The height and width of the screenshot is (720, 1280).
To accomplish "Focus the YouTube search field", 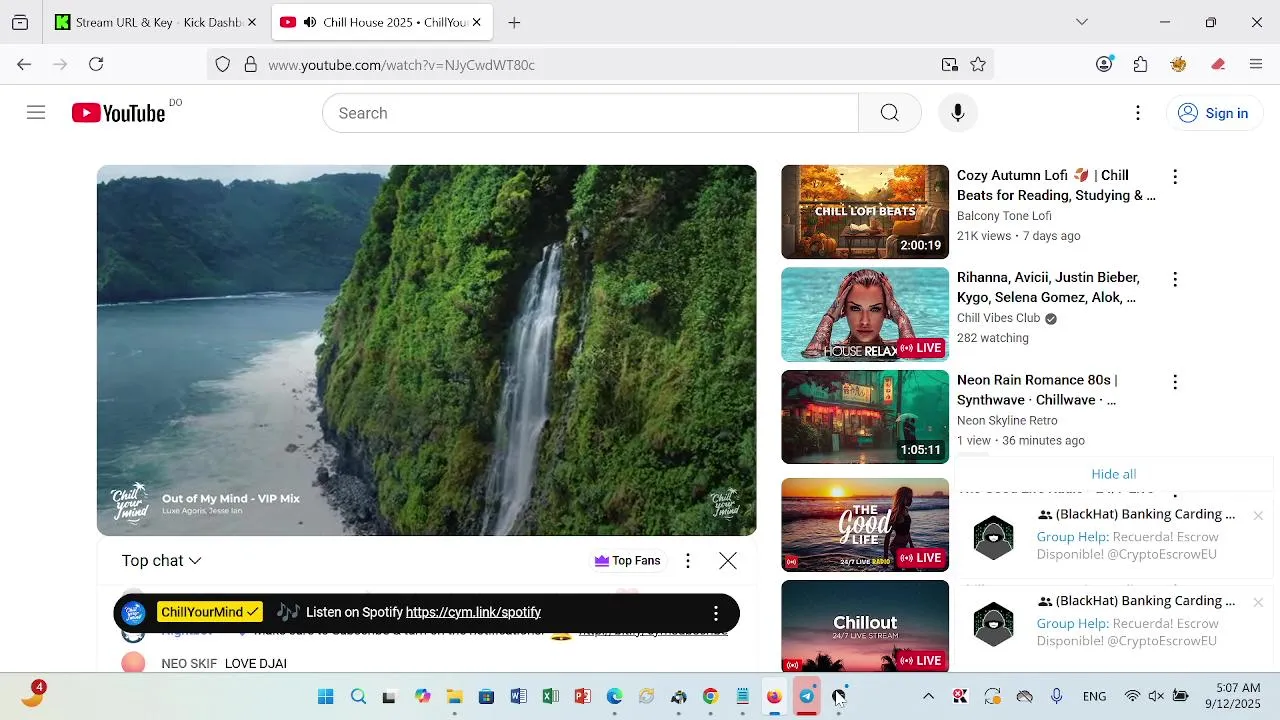I will coord(590,113).
